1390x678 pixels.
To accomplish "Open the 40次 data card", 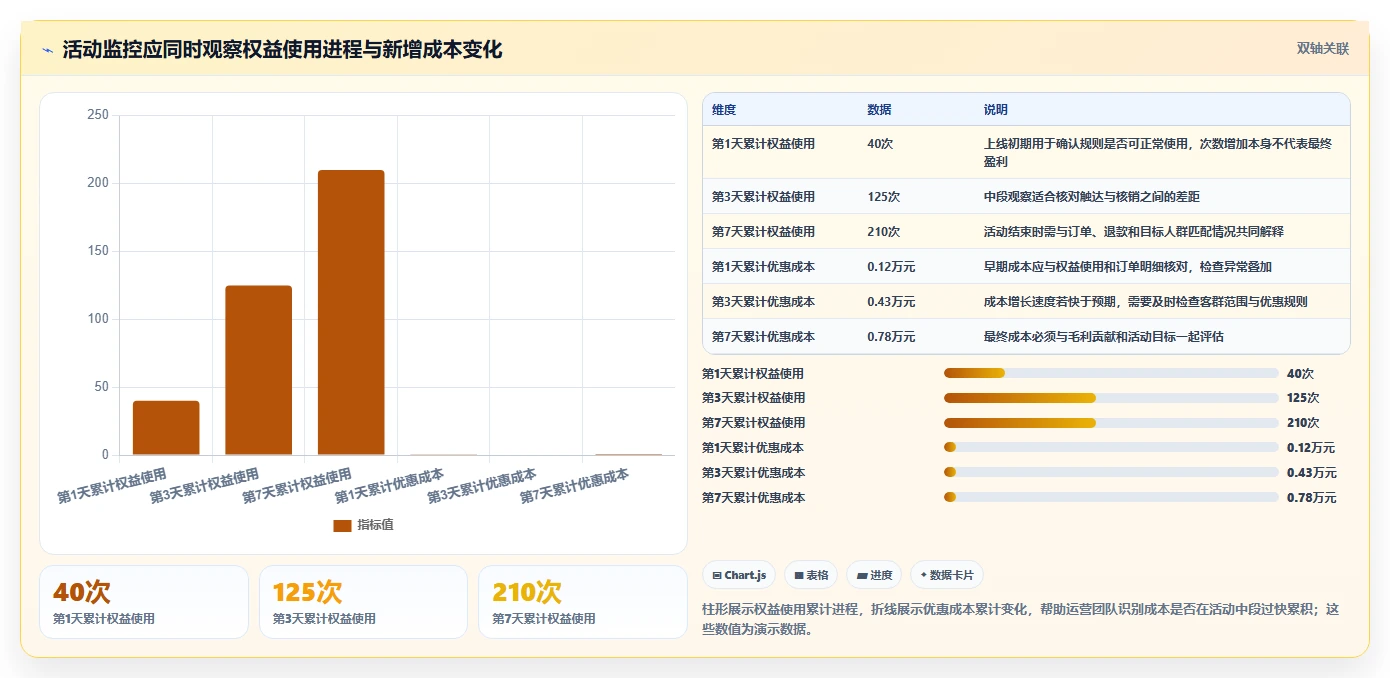I will coord(144,602).
